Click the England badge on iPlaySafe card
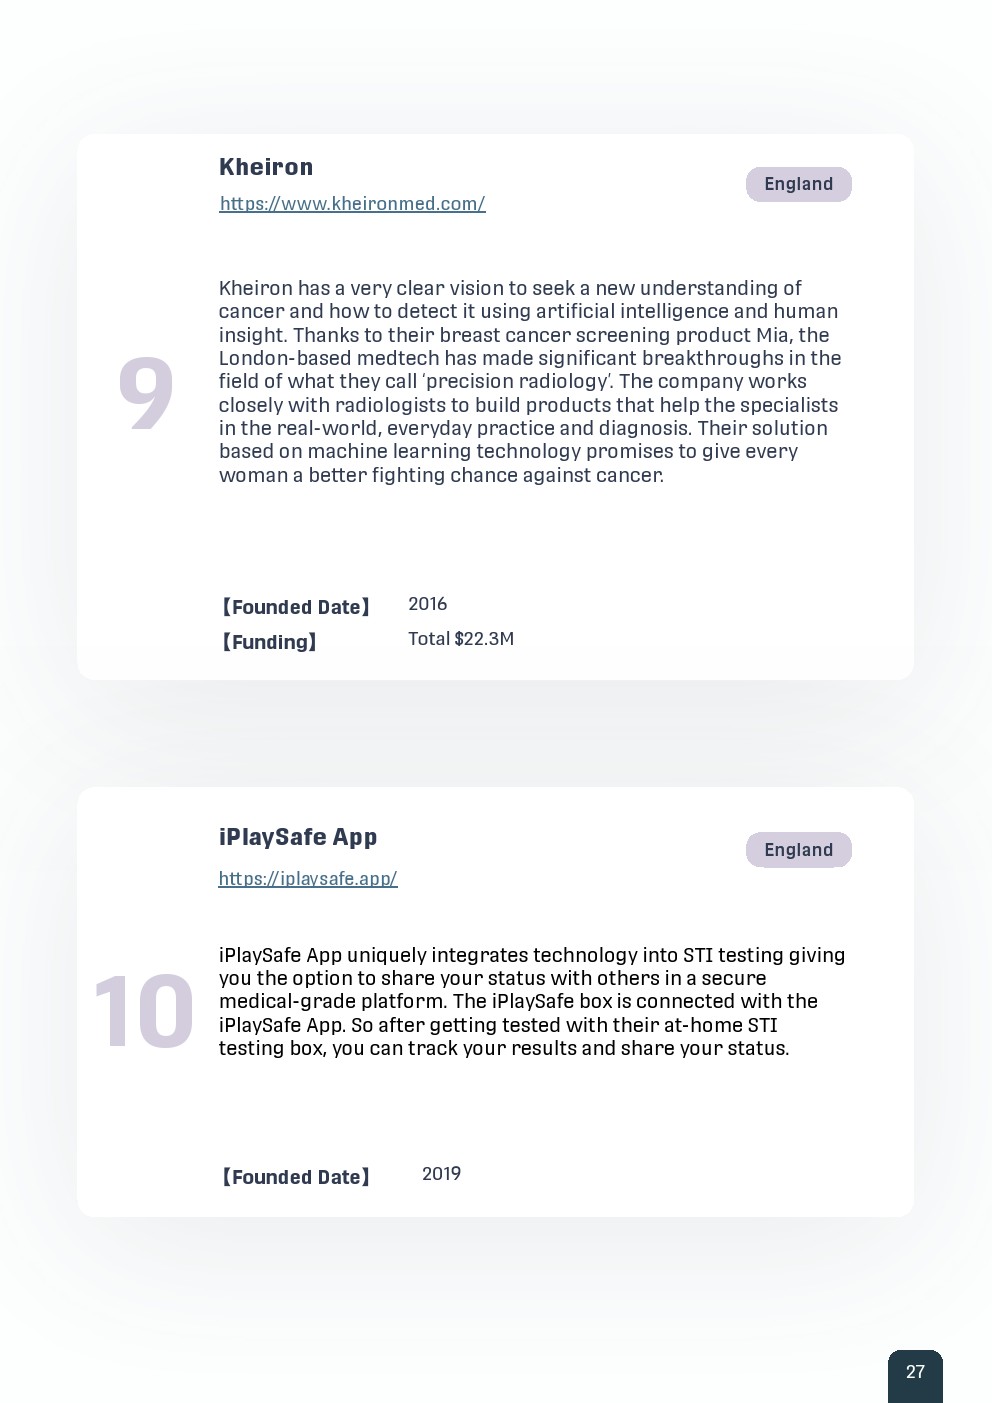 [798, 850]
